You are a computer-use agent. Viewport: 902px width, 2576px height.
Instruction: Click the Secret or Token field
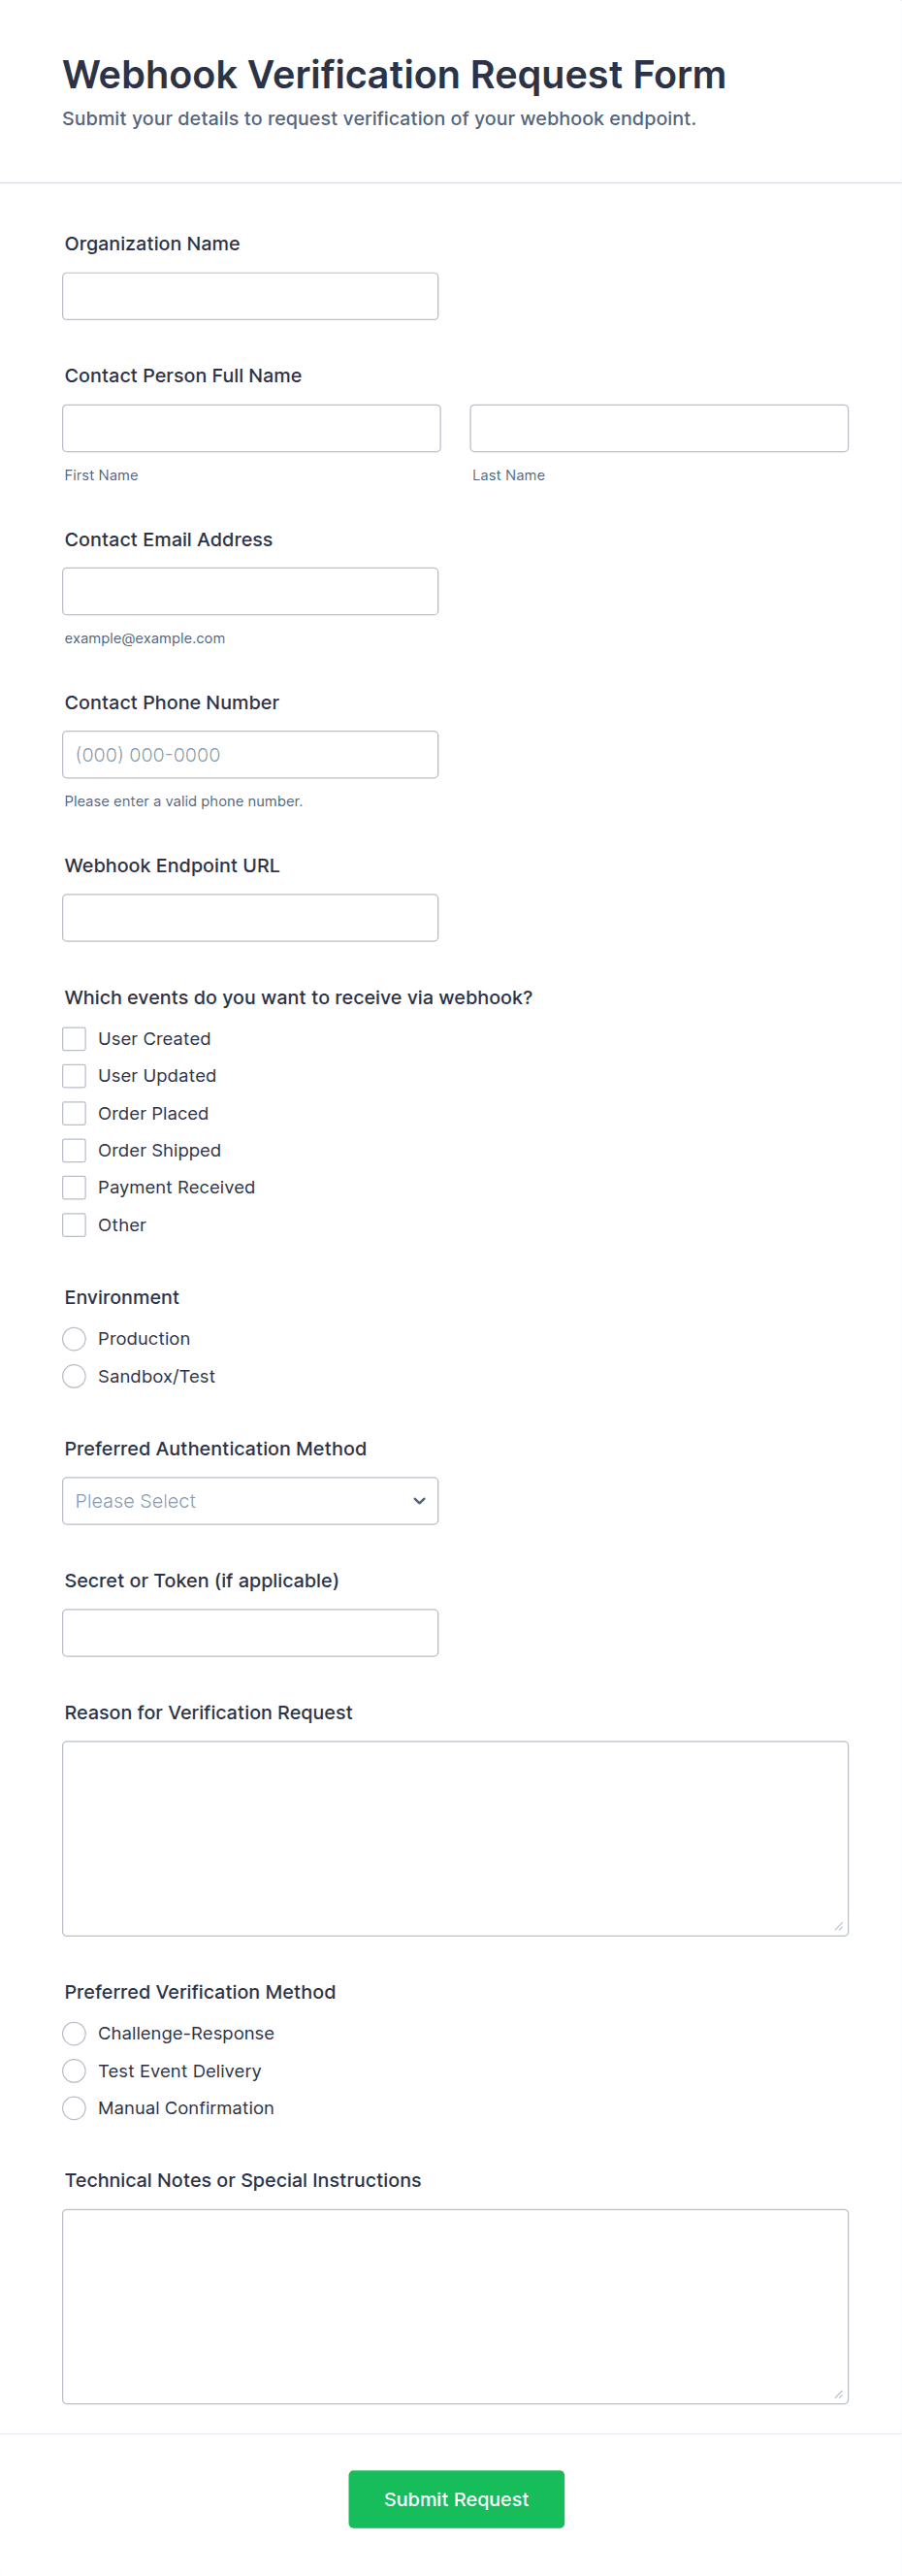pos(250,1632)
